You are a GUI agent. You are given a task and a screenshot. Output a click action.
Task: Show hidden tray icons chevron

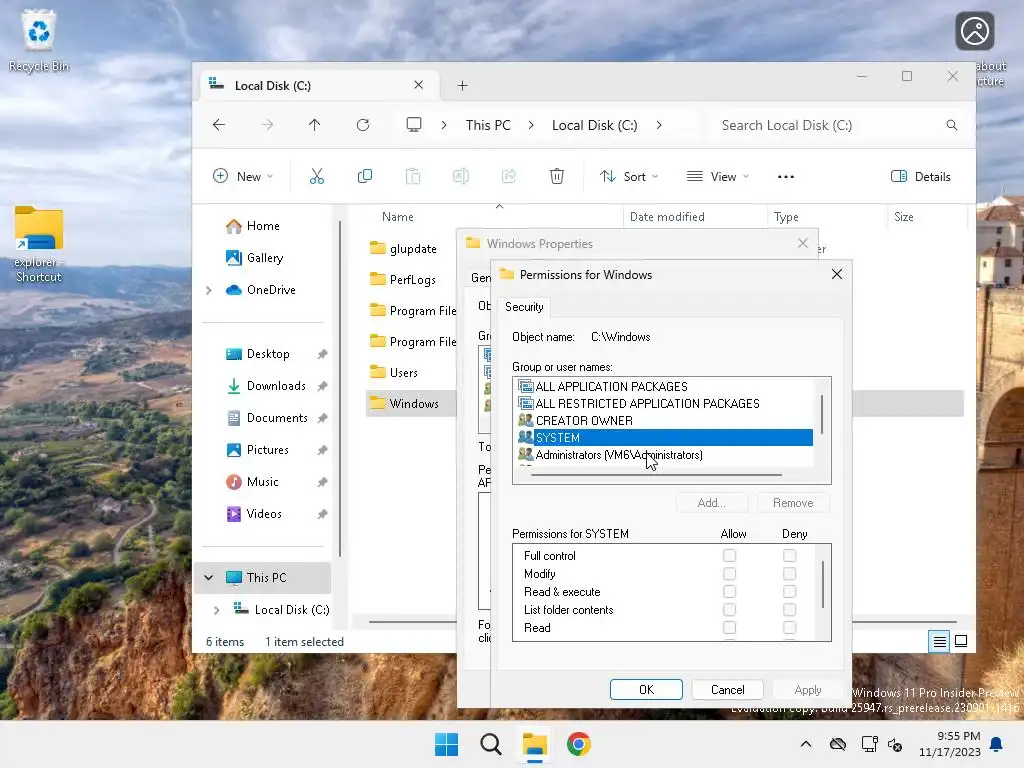point(806,744)
